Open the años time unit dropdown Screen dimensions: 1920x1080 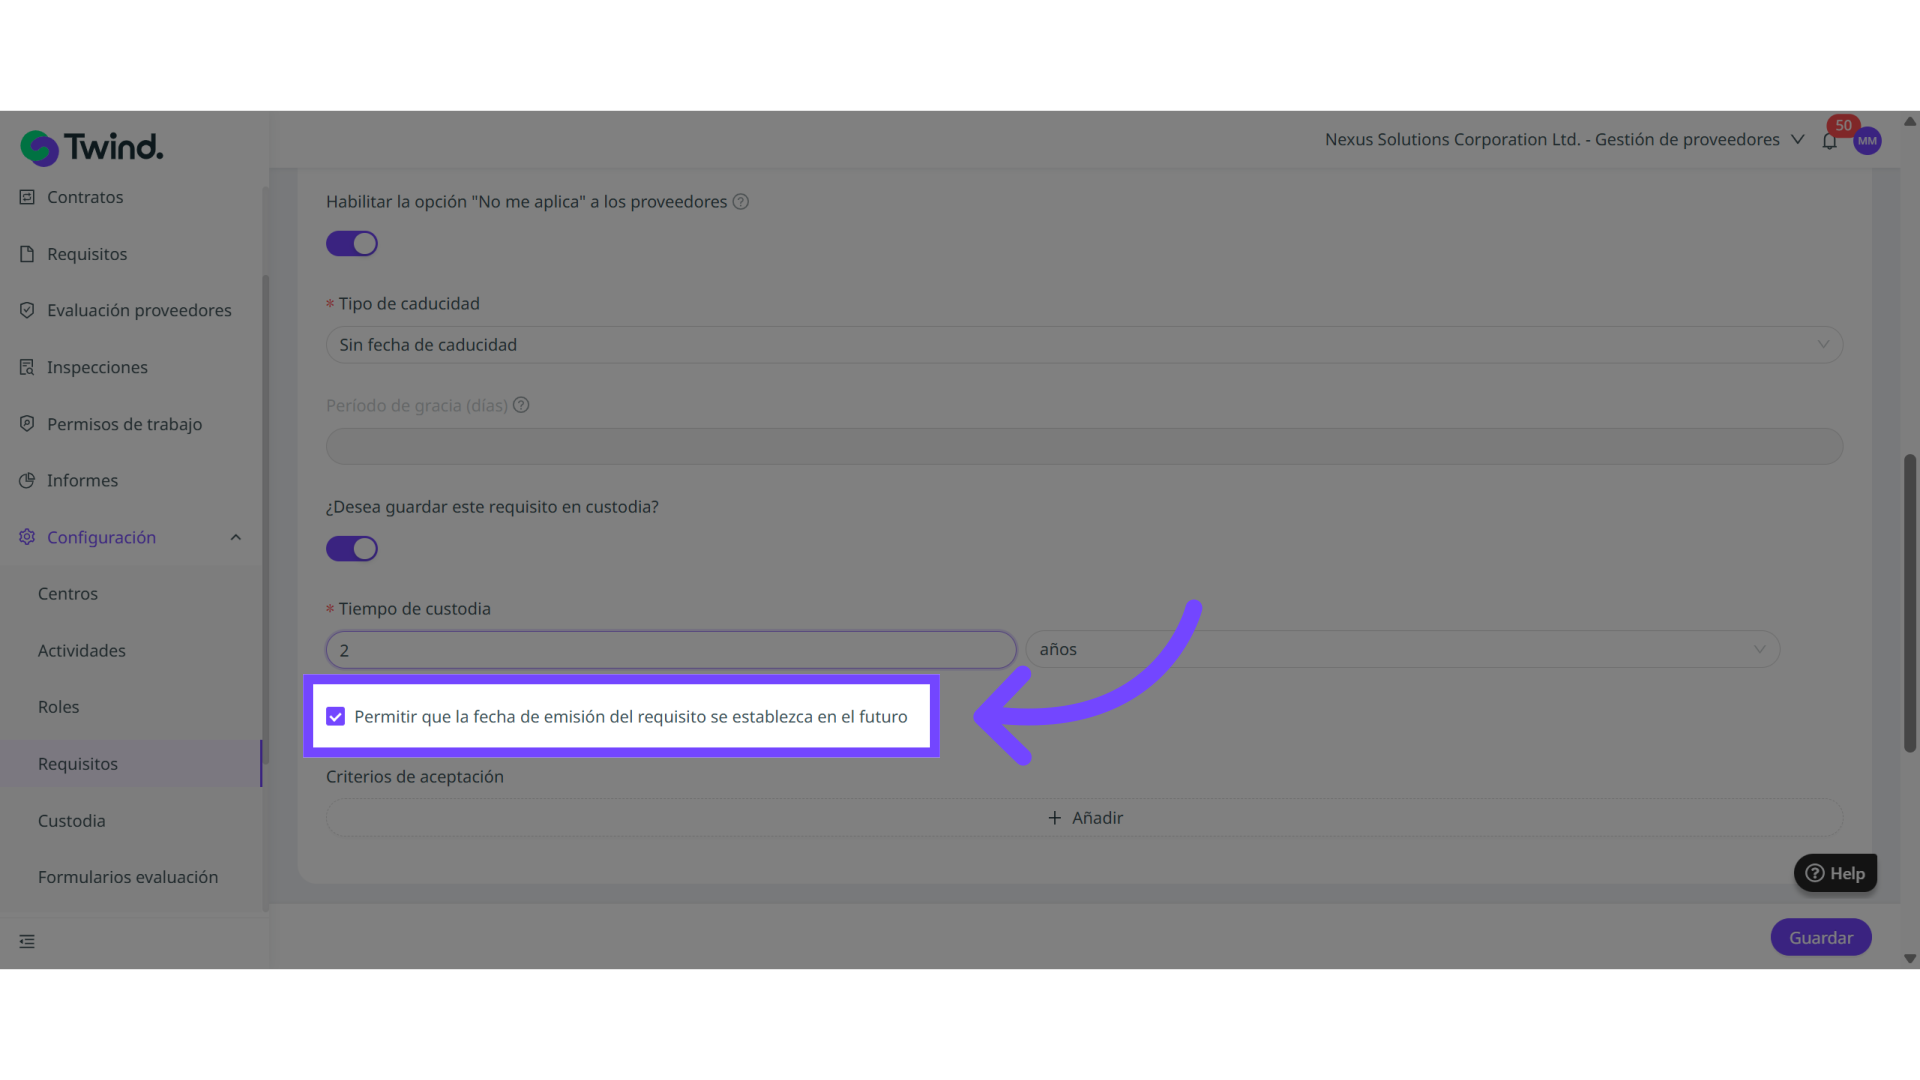point(1403,649)
